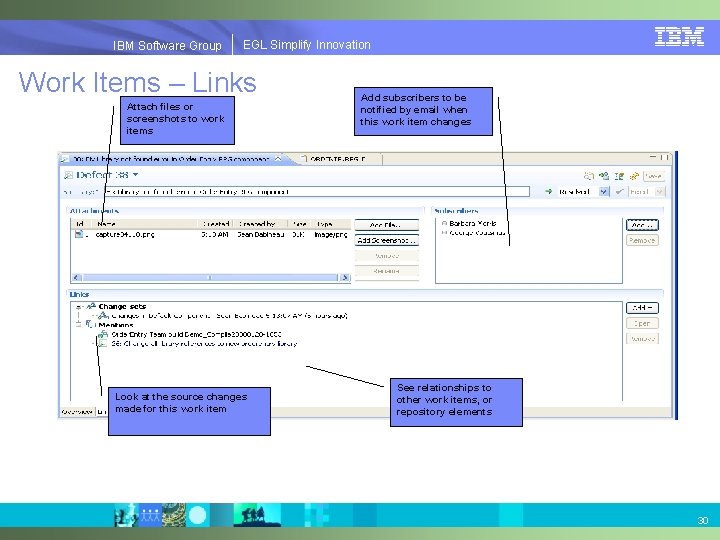Click the first toolbar icon left of Save
720x540 pixels.
(x=589, y=176)
